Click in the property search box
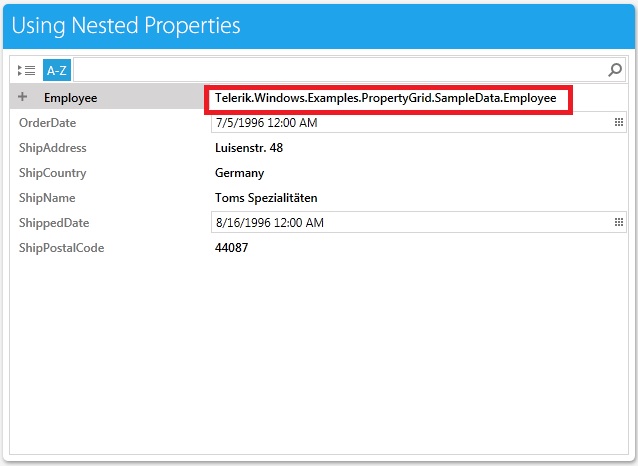Image resolution: width=638 pixels, height=466 pixels. (340, 70)
